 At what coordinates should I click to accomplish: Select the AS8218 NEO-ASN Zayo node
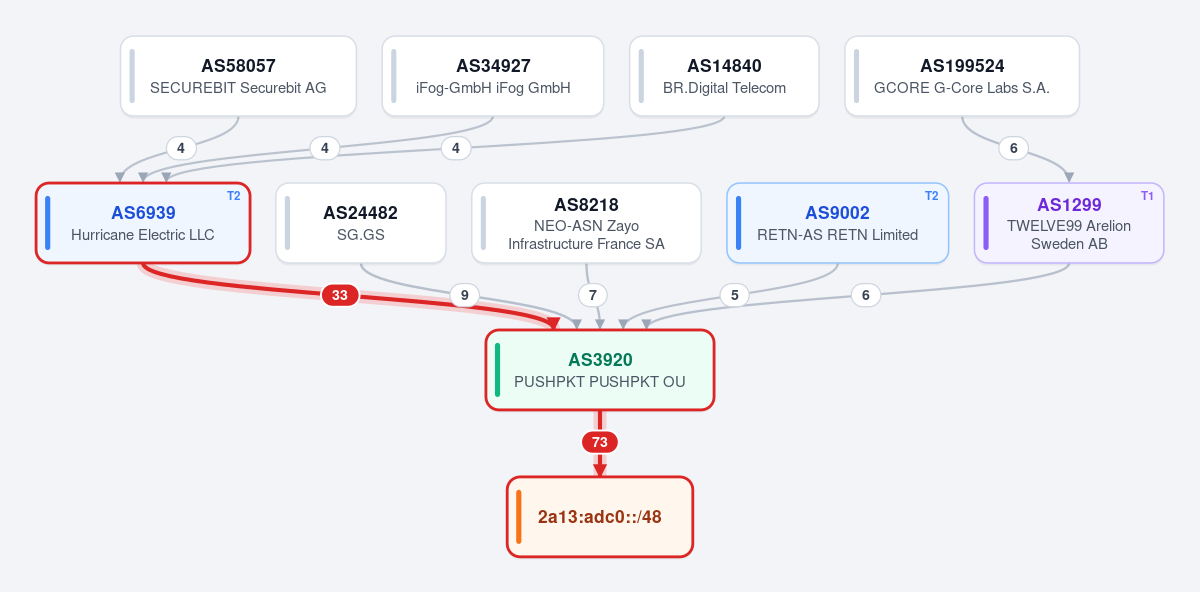(x=586, y=223)
